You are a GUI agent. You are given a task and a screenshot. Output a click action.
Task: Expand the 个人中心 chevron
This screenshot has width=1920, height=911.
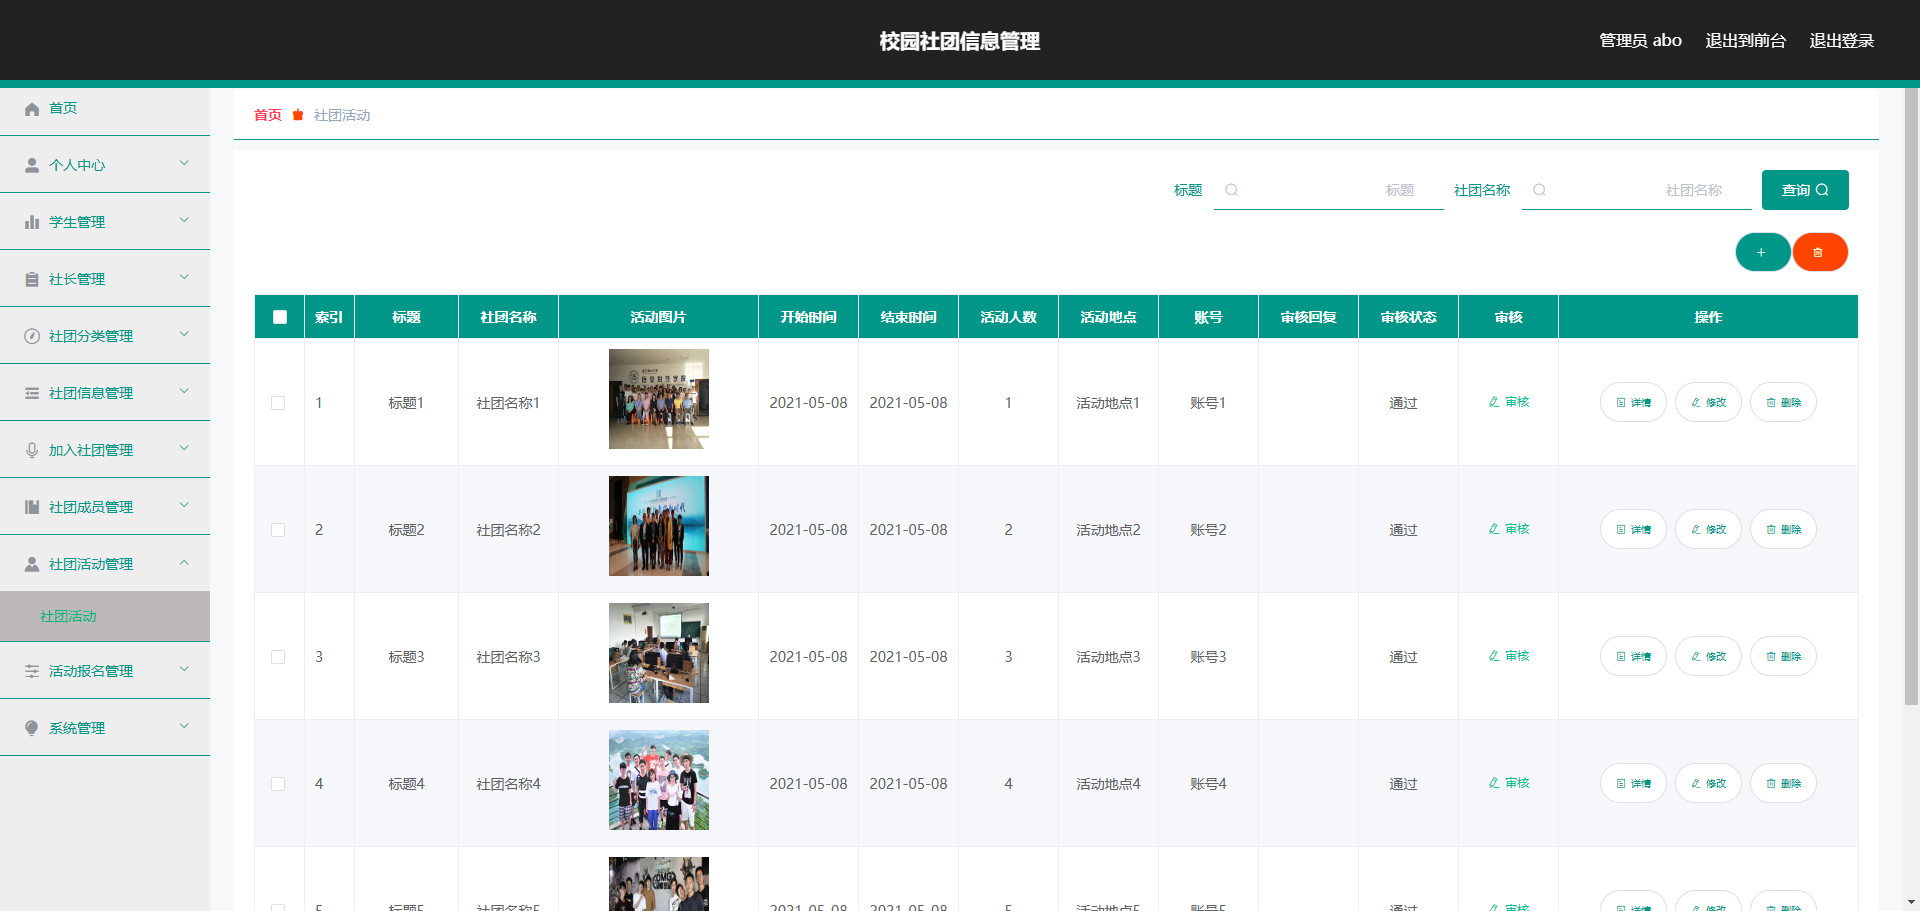point(184,163)
